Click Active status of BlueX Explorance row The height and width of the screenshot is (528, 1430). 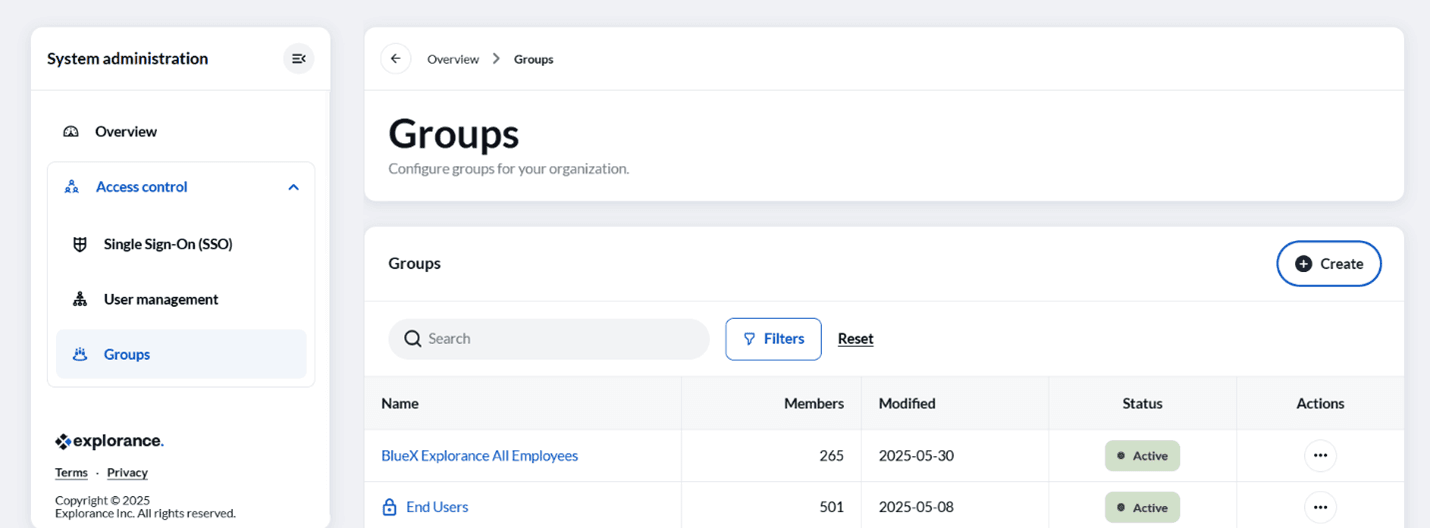1142,456
